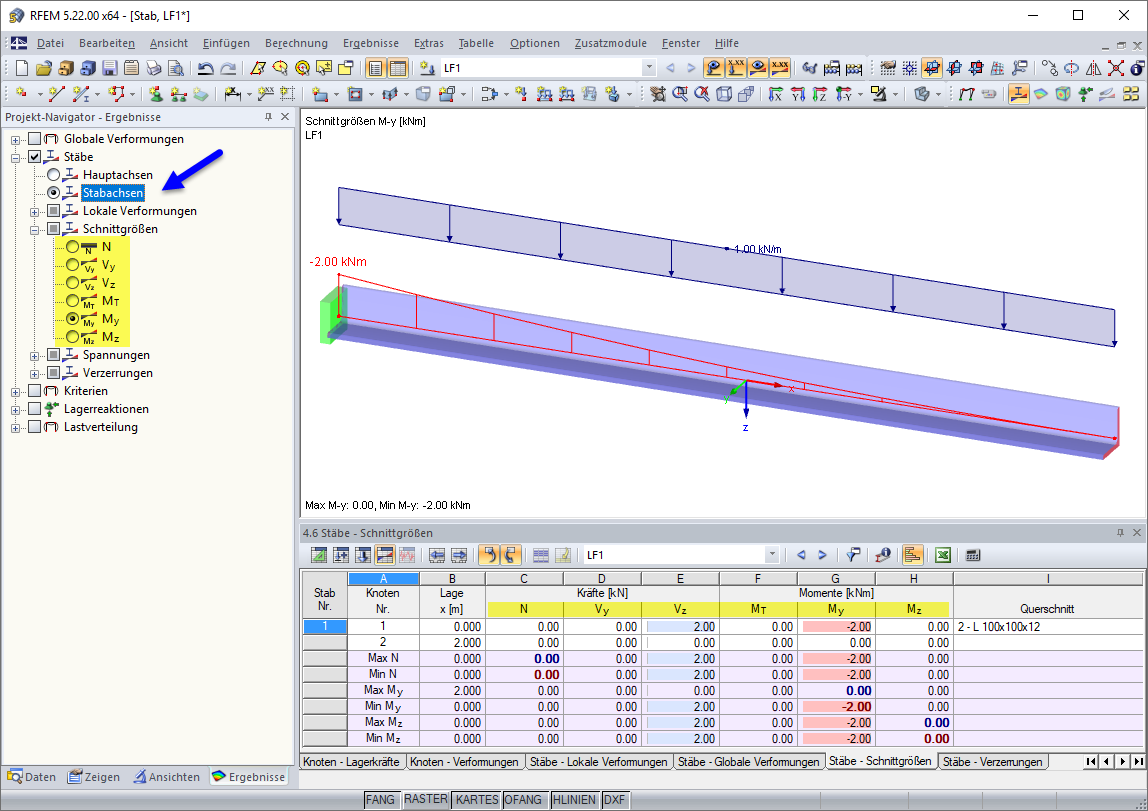The height and width of the screenshot is (811, 1148).
Task: Collapse the Schnittgrößen tree node
Action: (34, 230)
